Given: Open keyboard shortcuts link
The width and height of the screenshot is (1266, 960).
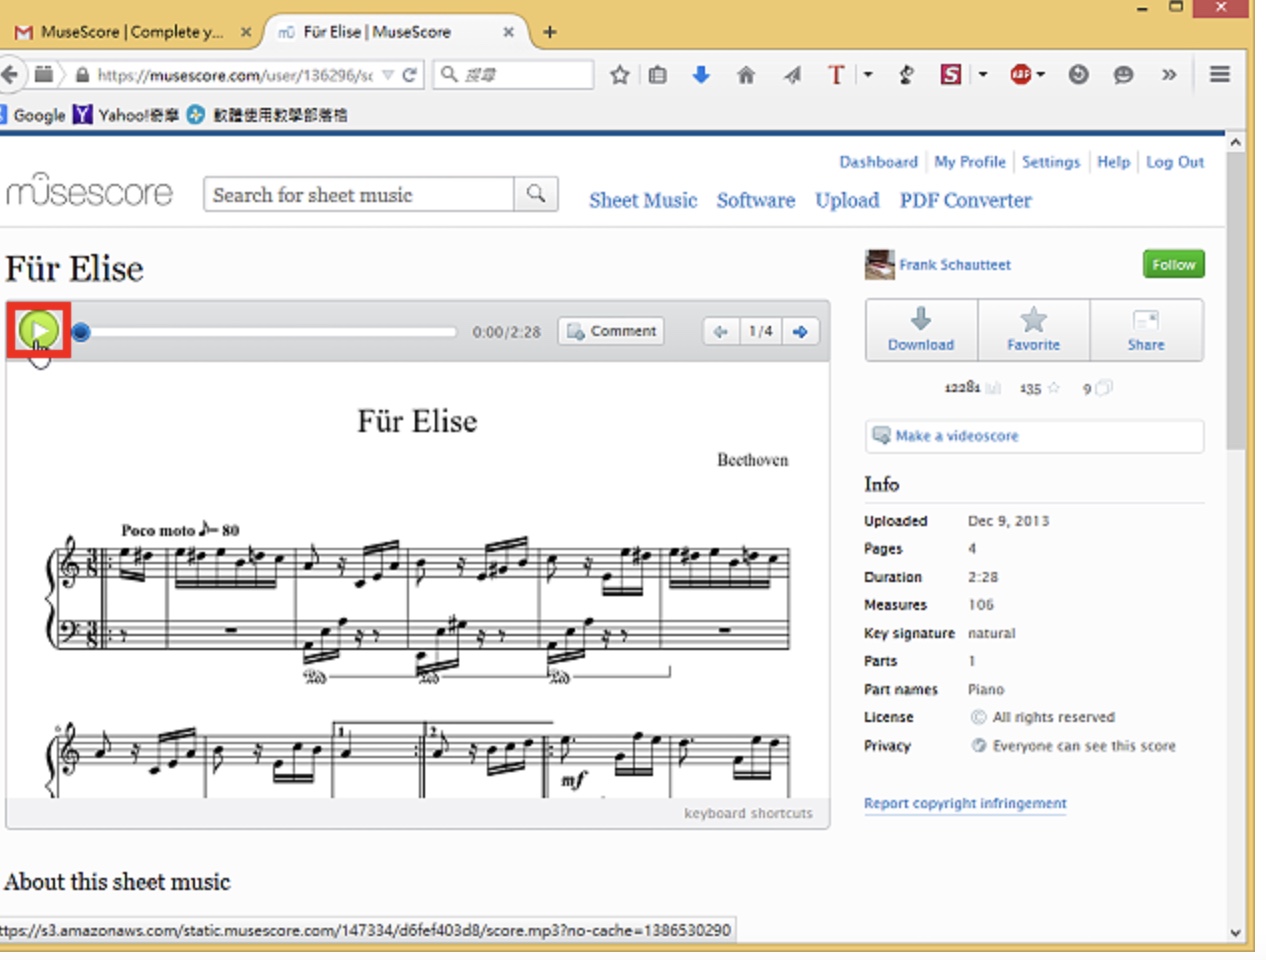Looking at the screenshot, I should click(748, 813).
